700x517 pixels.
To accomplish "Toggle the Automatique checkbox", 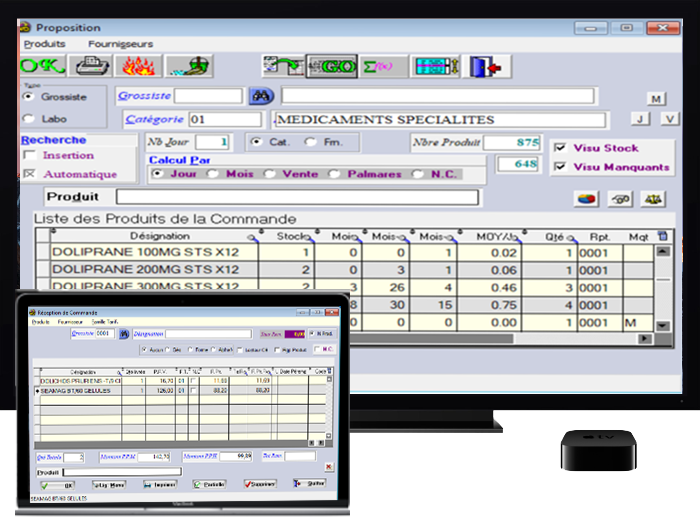I will coord(29,174).
